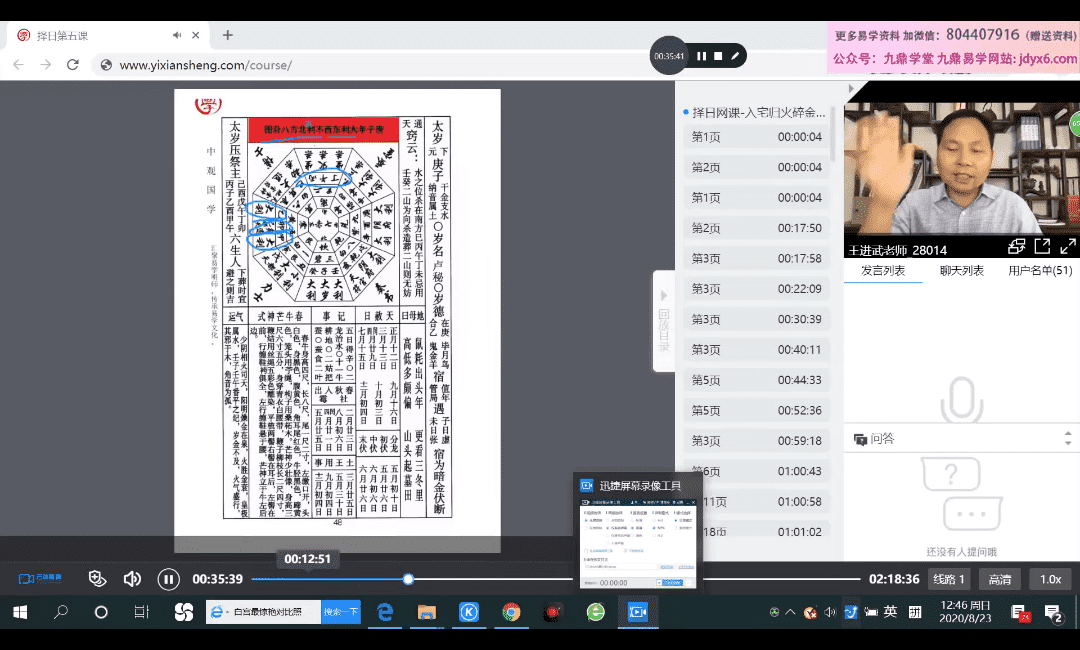Pause the course video playback
This screenshot has height=650, width=1080.
click(168, 579)
